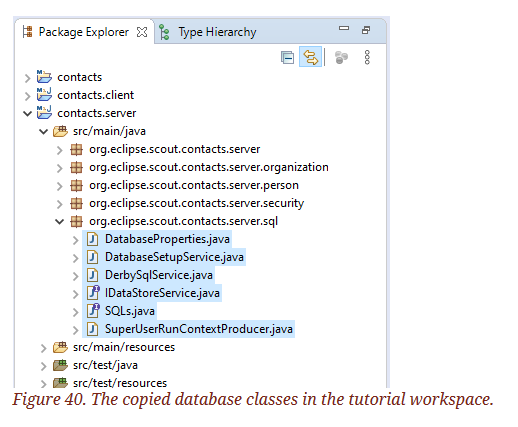Click the src/test/java folder icon
Viewport: 518px width, 427px height.
(x=60, y=365)
